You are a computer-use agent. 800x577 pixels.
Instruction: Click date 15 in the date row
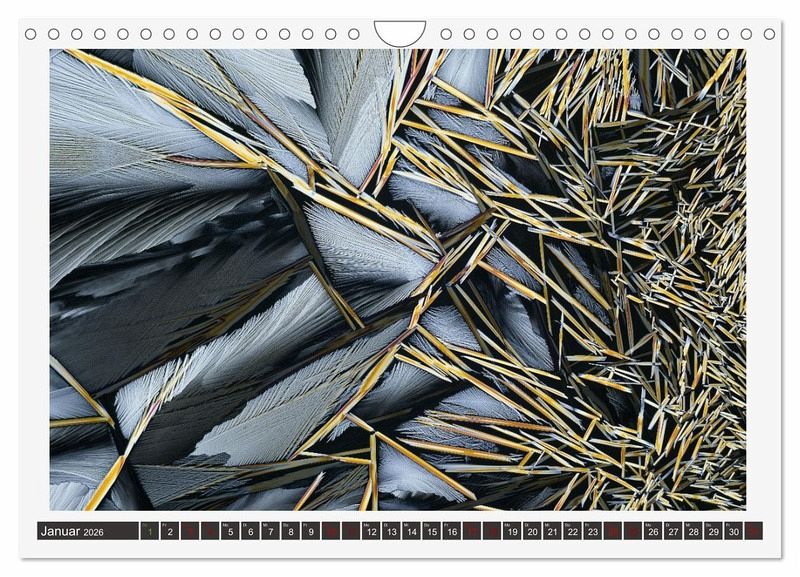(432, 531)
